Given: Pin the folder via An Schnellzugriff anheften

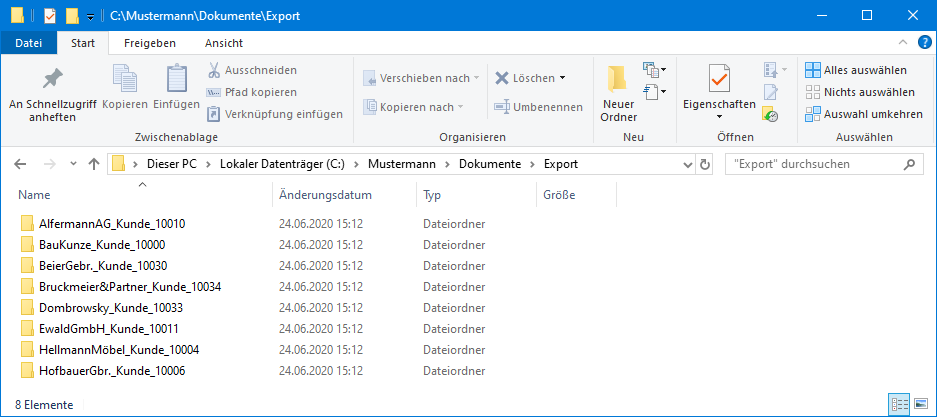Looking at the screenshot, I should [53, 94].
